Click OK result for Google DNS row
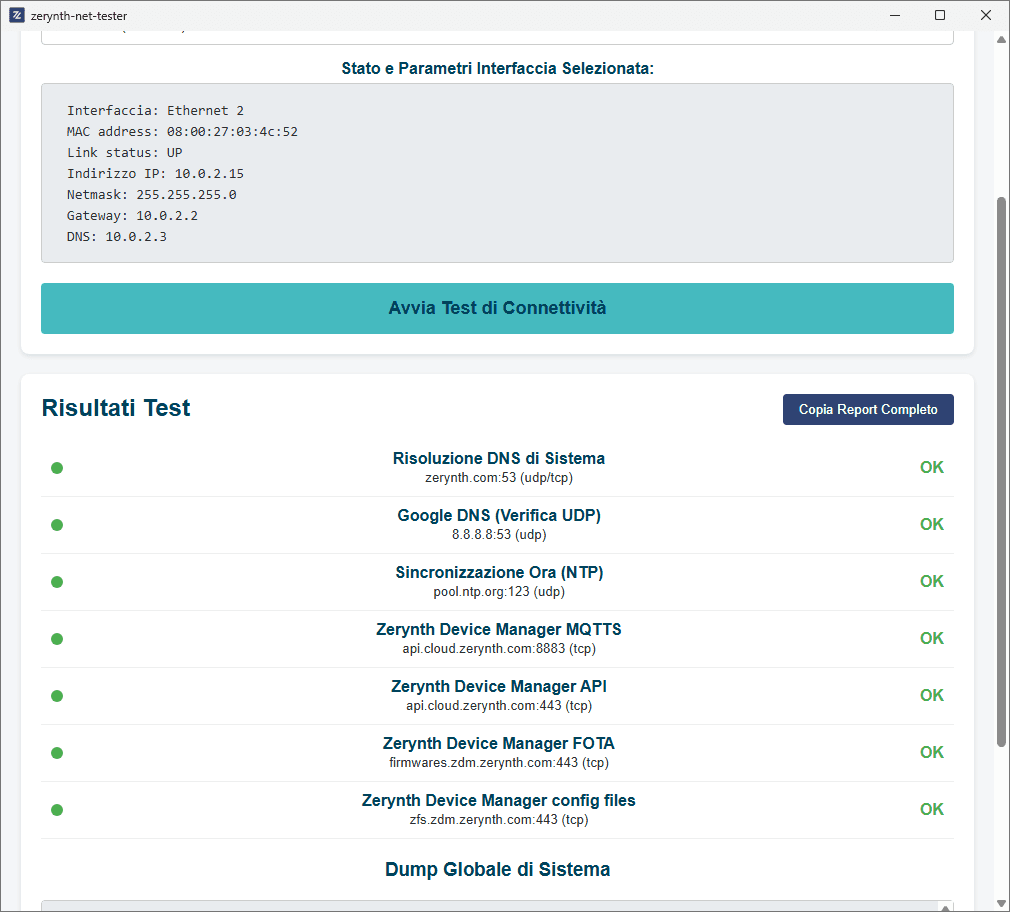The image size is (1010, 912). [x=931, y=524]
